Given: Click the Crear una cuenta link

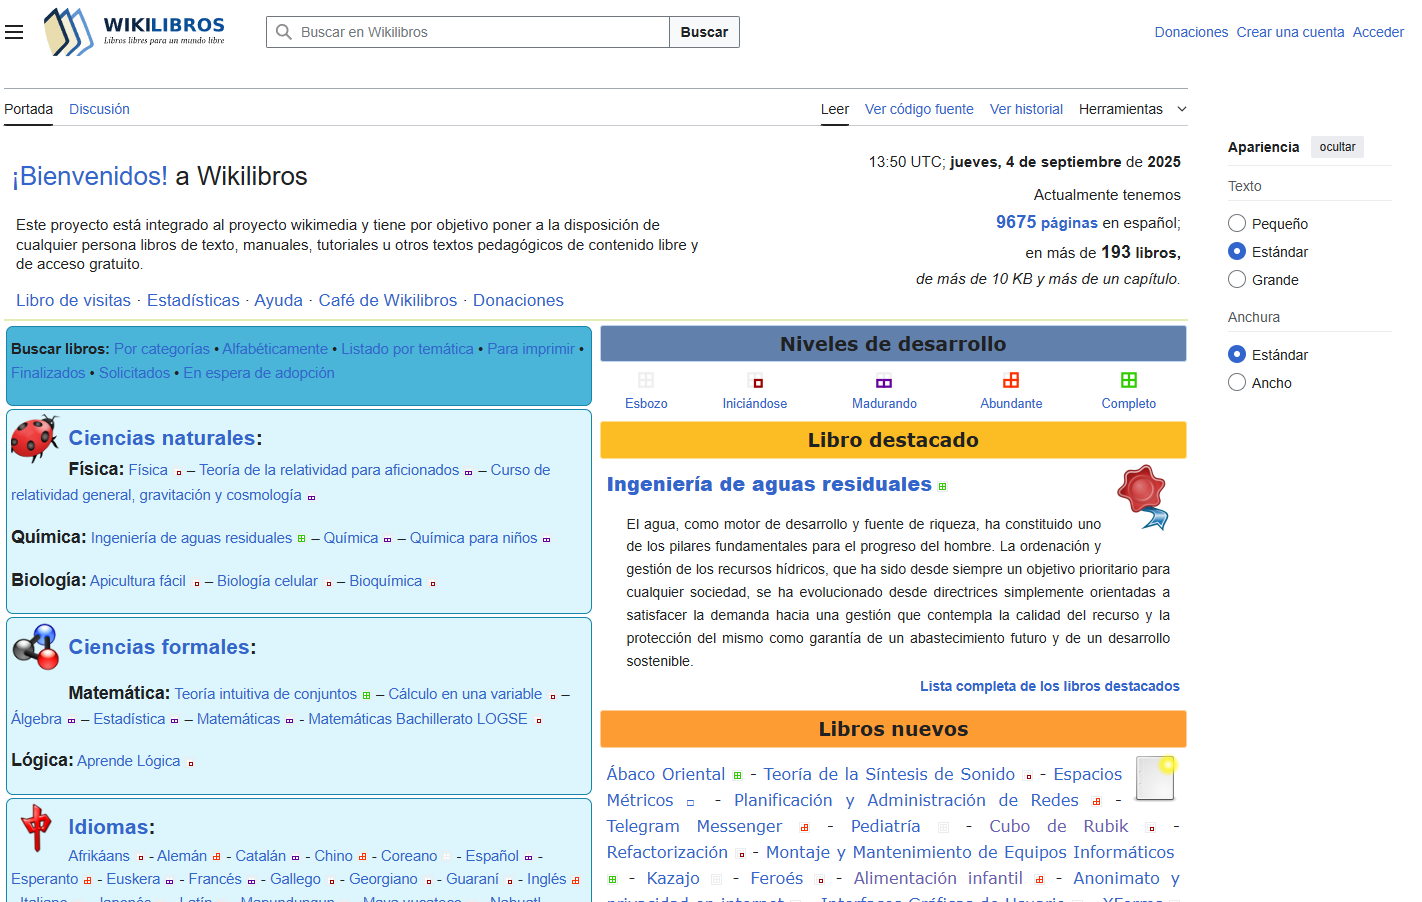Looking at the screenshot, I should [1290, 32].
